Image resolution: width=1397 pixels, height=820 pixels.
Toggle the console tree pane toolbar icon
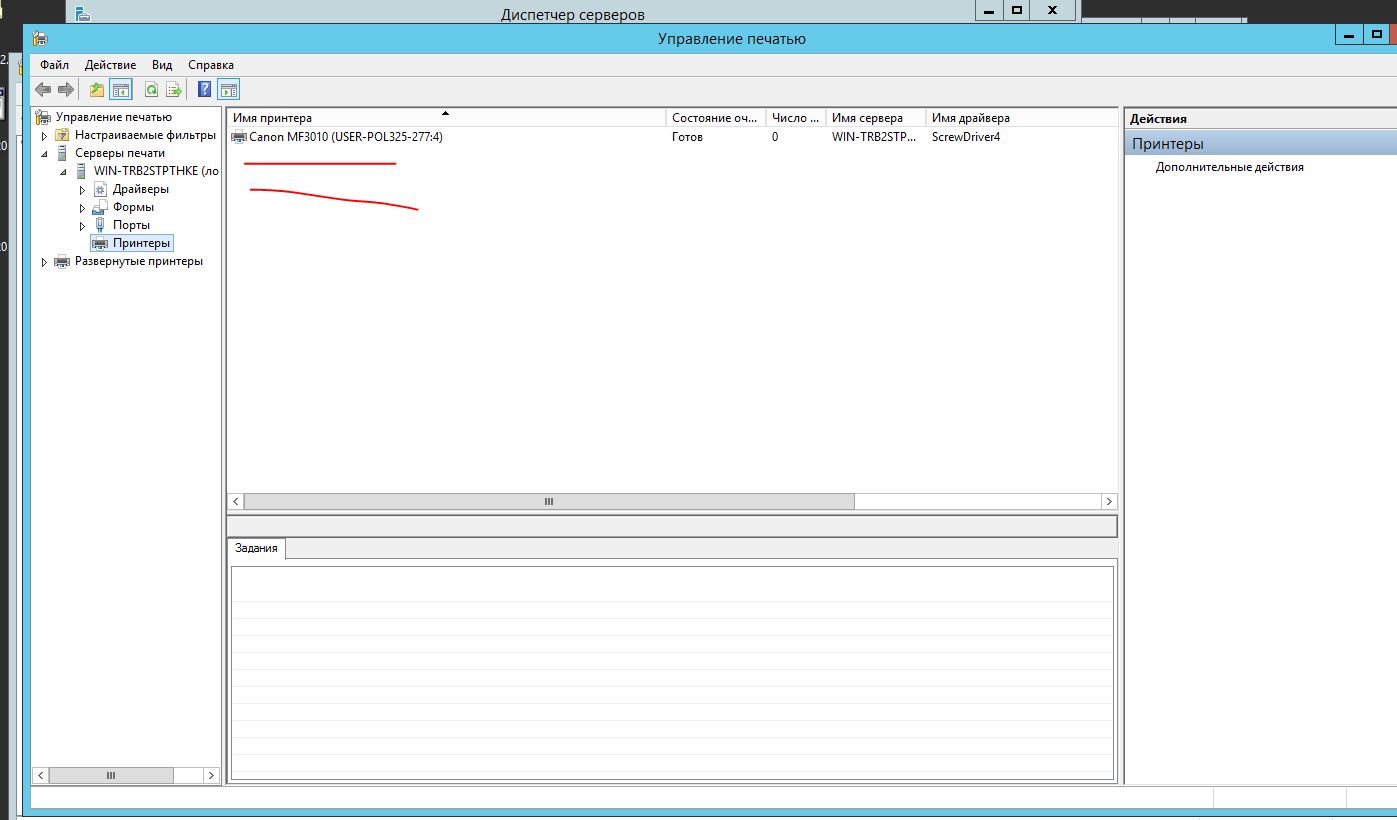pos(121,90)
